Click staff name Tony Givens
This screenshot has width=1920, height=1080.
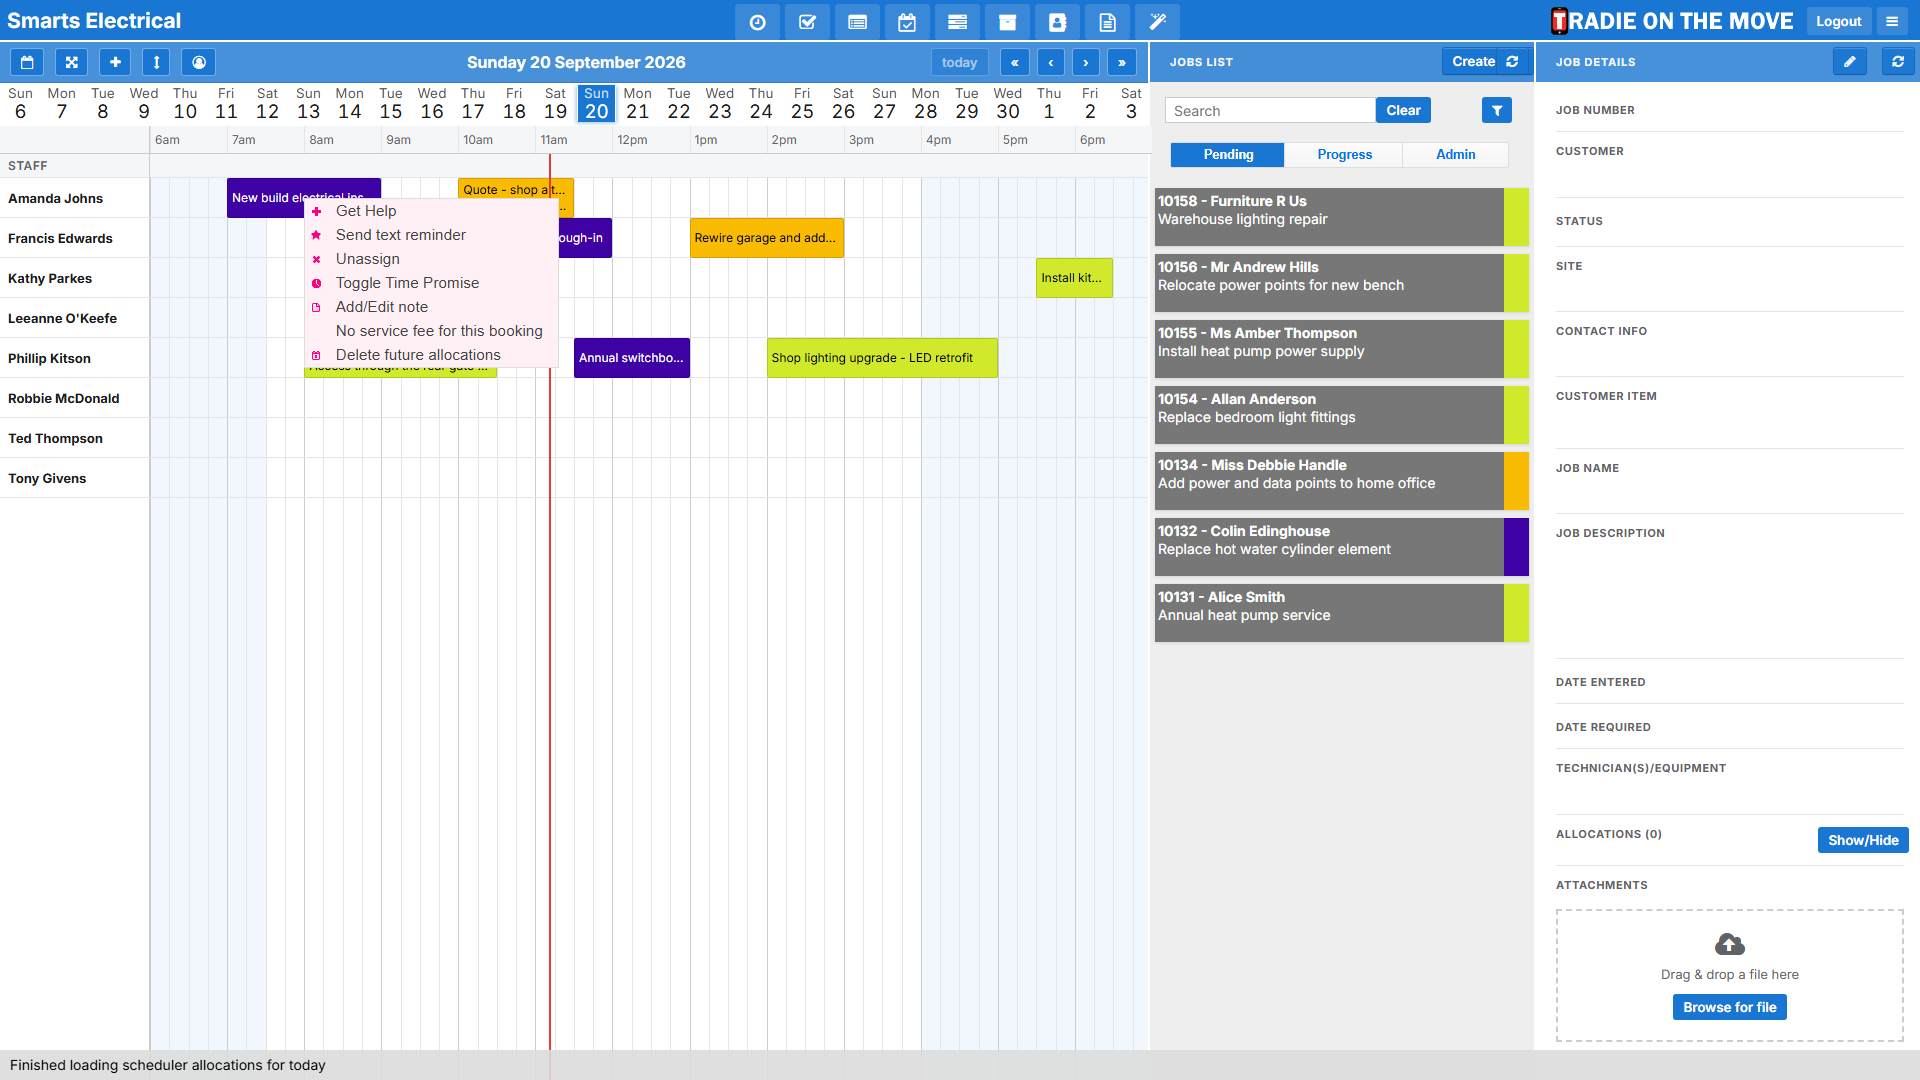pyautogui.click(x=47, y=478)
